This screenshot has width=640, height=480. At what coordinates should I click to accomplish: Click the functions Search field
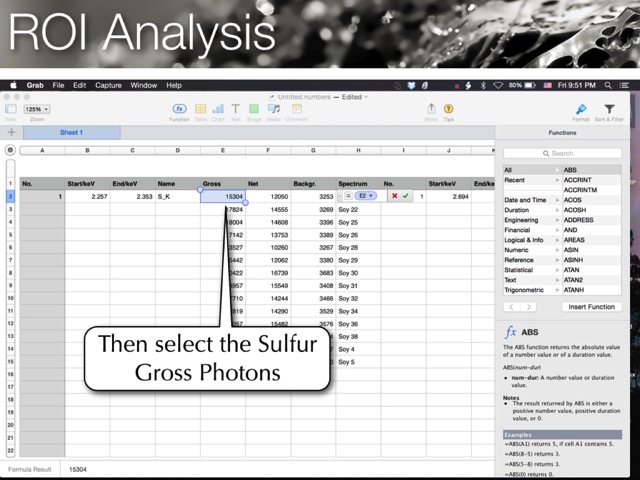point(570,153)
